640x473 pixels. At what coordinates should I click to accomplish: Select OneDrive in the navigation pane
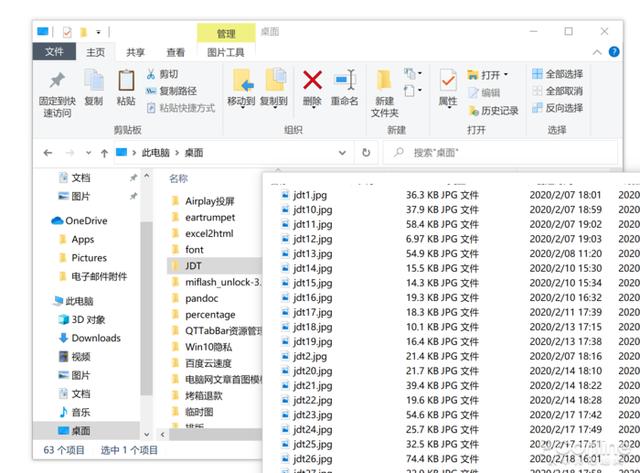(80, 221)
